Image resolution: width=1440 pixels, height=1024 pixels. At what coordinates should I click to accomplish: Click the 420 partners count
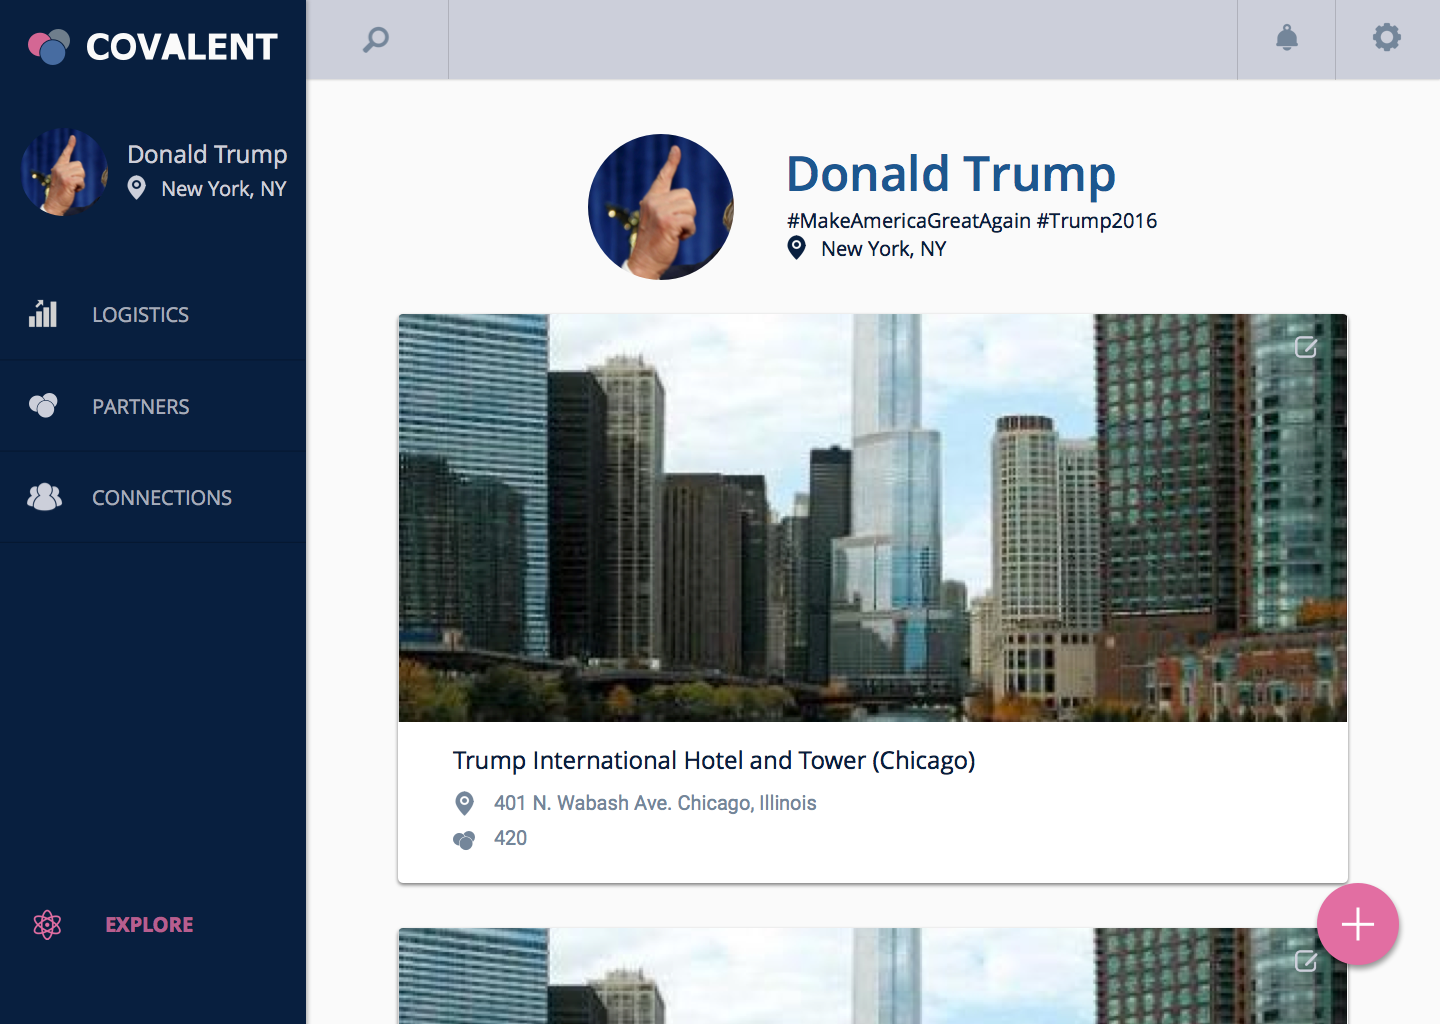(510, 838)
